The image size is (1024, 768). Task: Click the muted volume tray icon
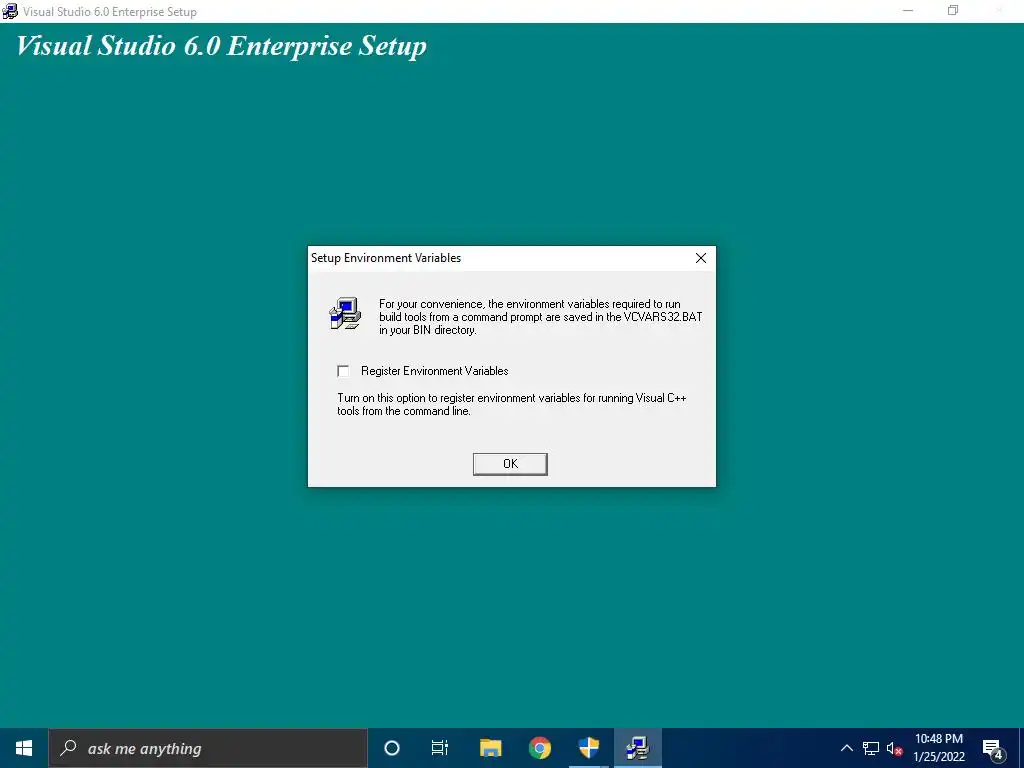click(x=894, y=748)
